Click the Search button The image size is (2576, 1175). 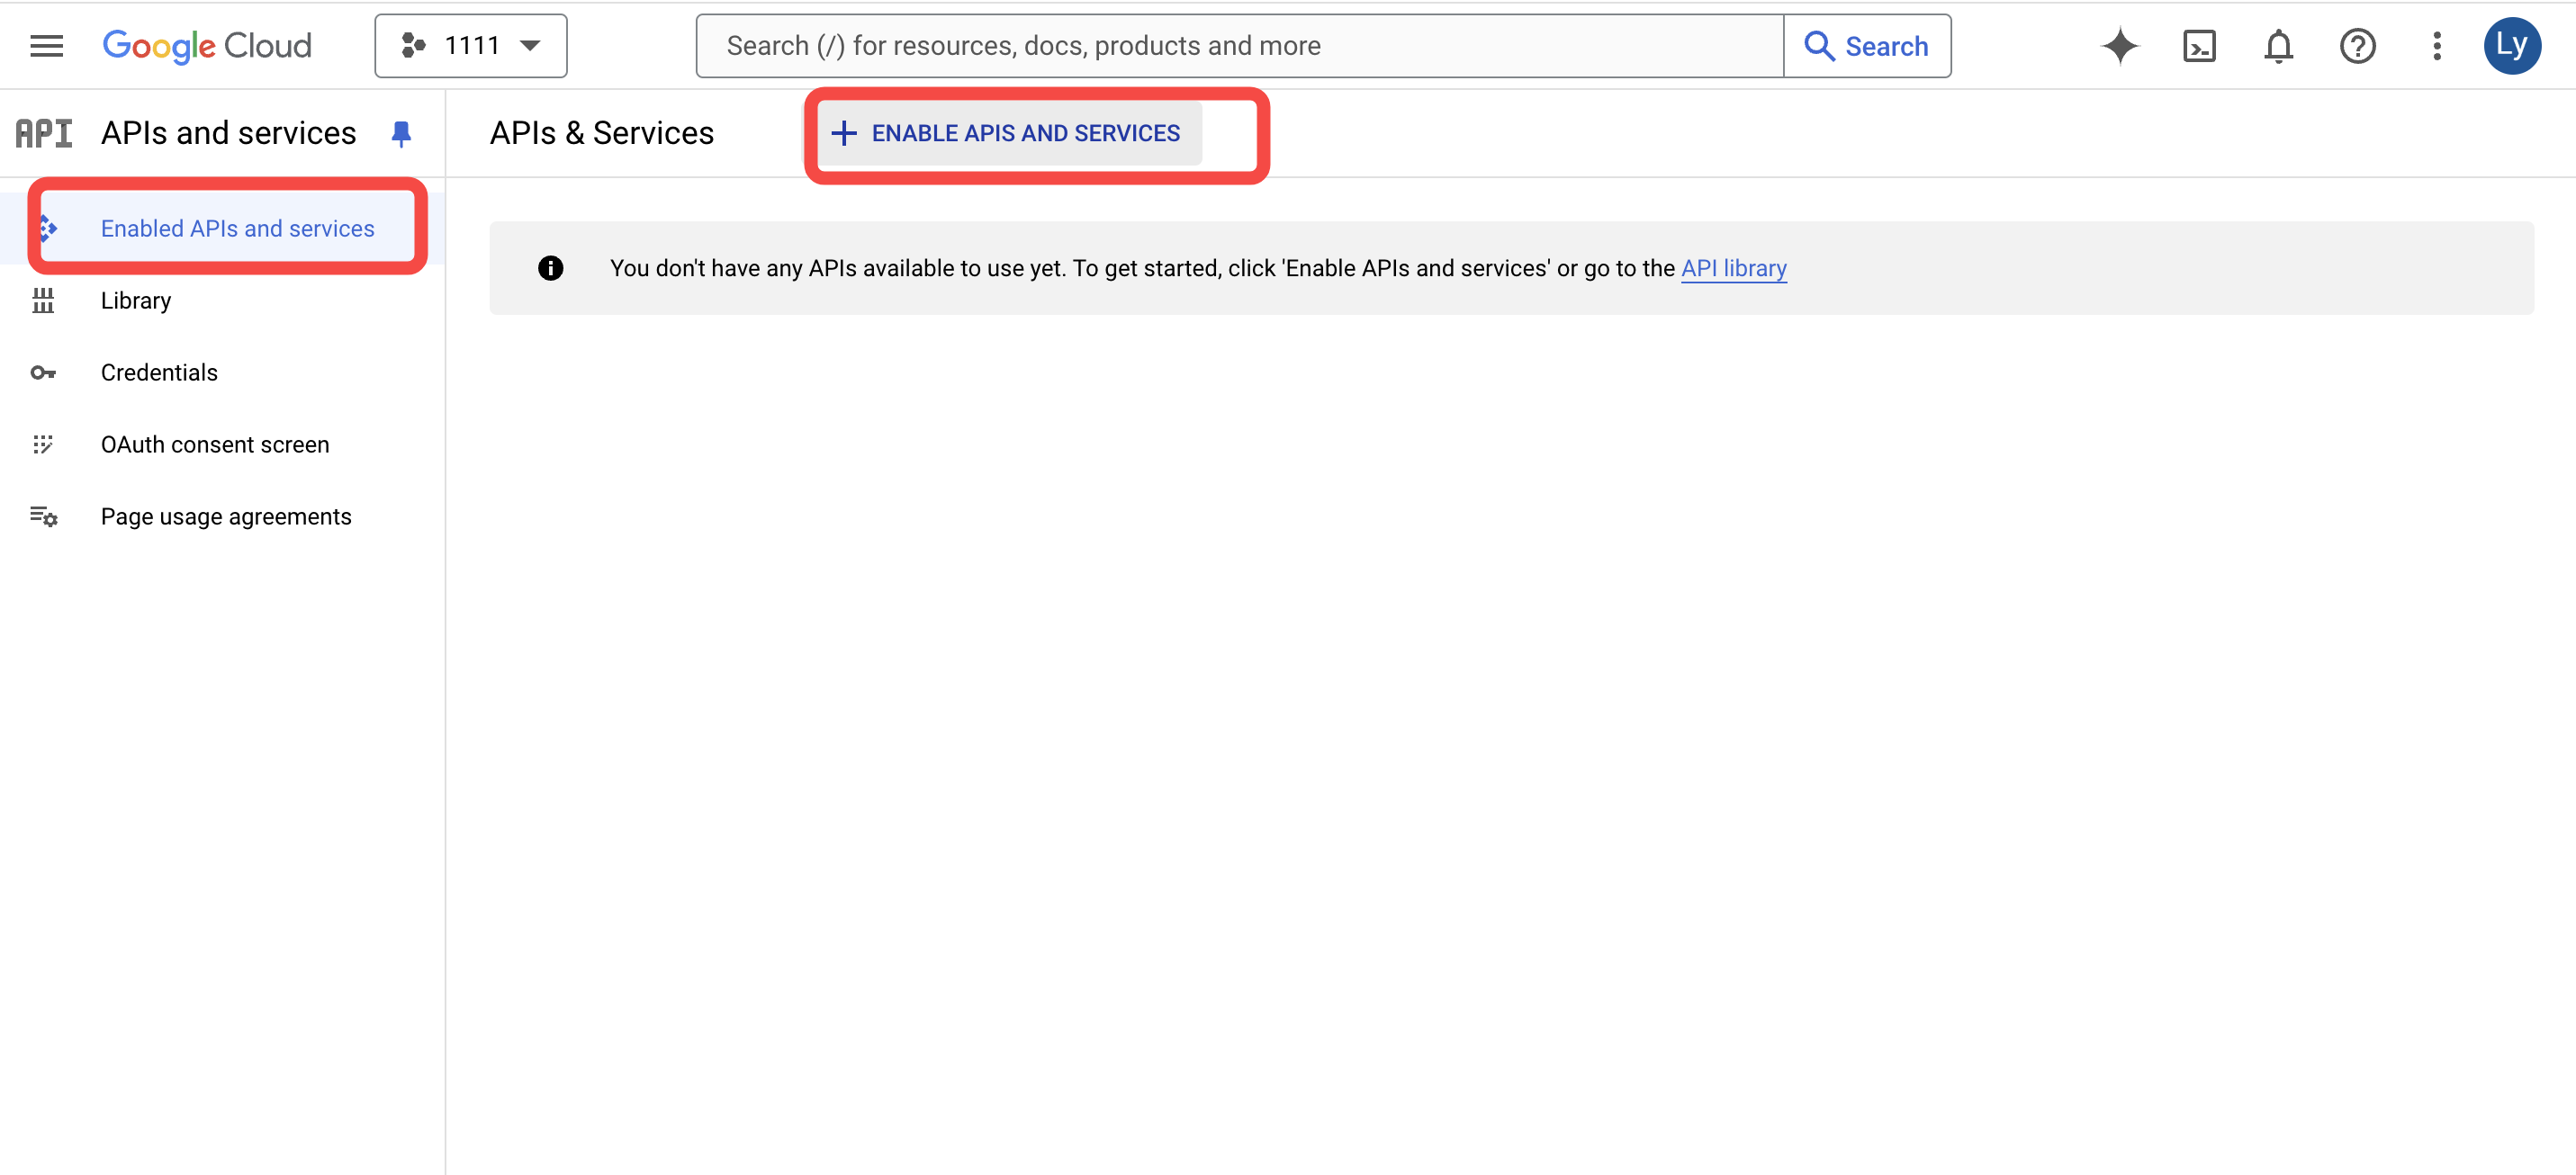click(1867, 46)
